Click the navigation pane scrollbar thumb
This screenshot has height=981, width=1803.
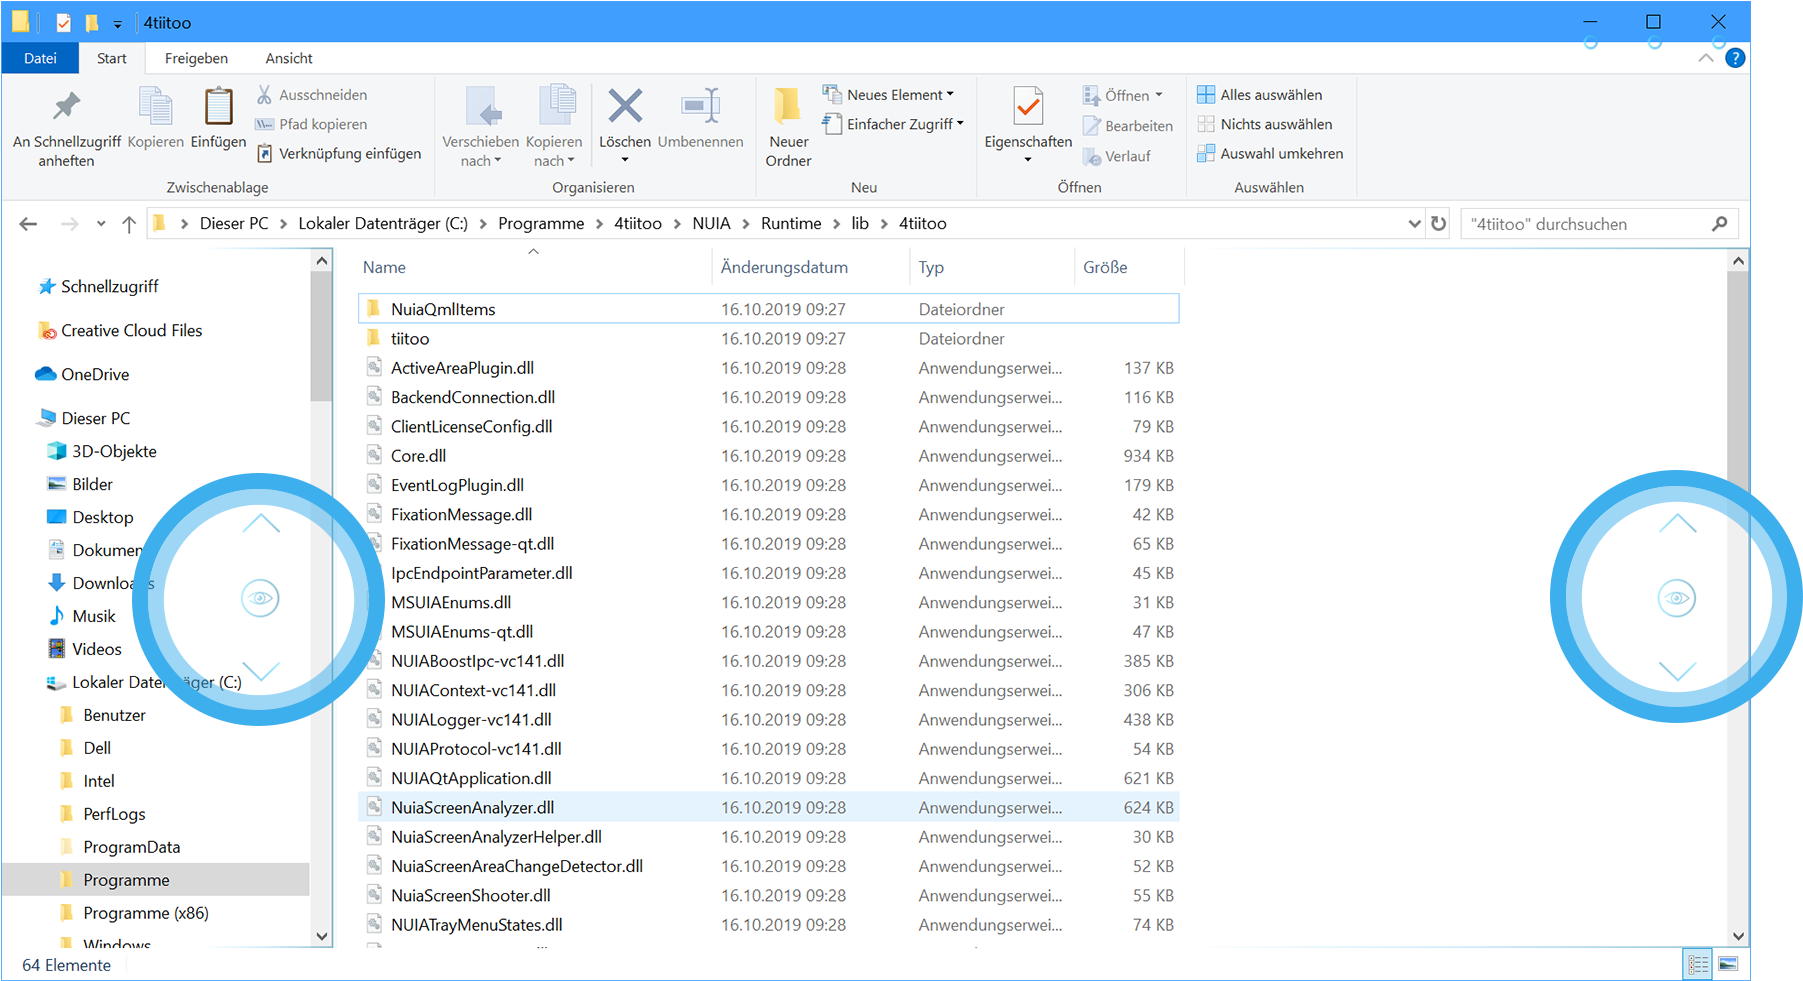point(321,335)
